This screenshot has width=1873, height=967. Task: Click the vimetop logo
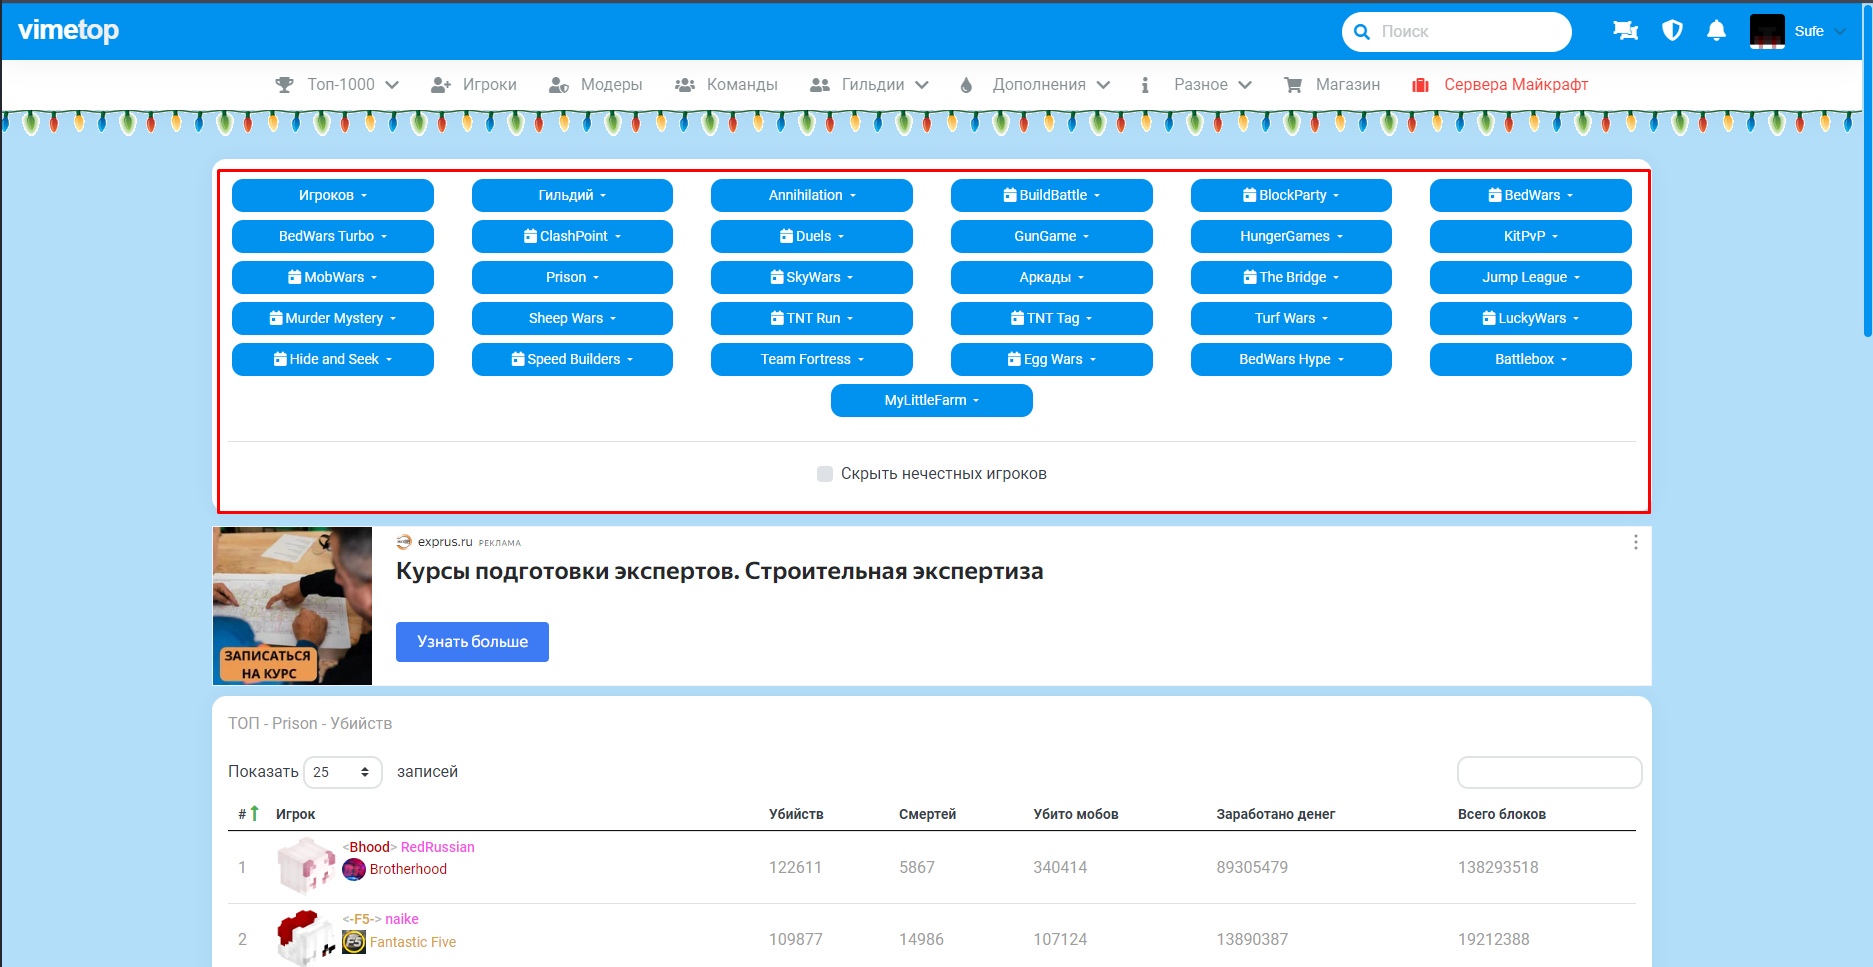[68, 31]
